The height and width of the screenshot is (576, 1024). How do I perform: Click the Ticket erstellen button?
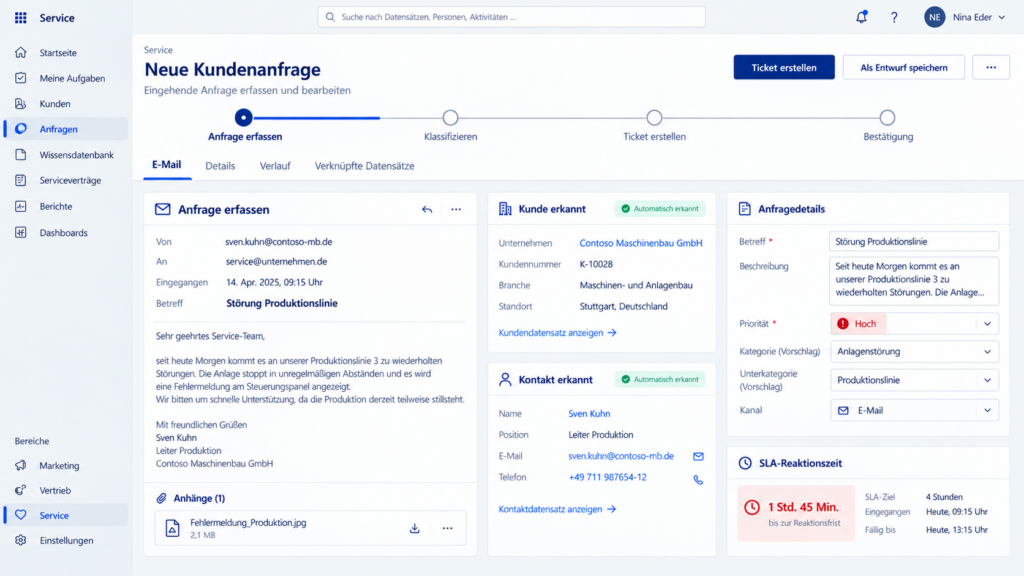pos(784,67)
